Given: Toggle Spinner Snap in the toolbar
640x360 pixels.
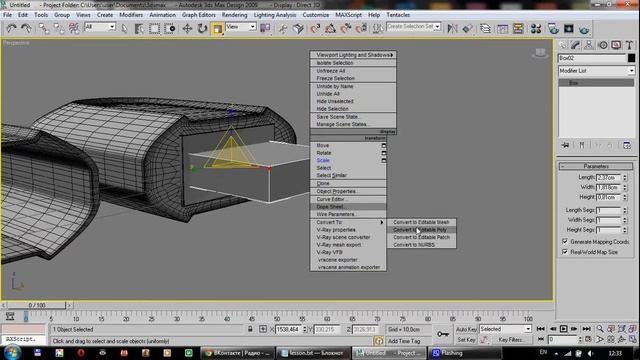Looking at the screenshot, I should point(362,28).
